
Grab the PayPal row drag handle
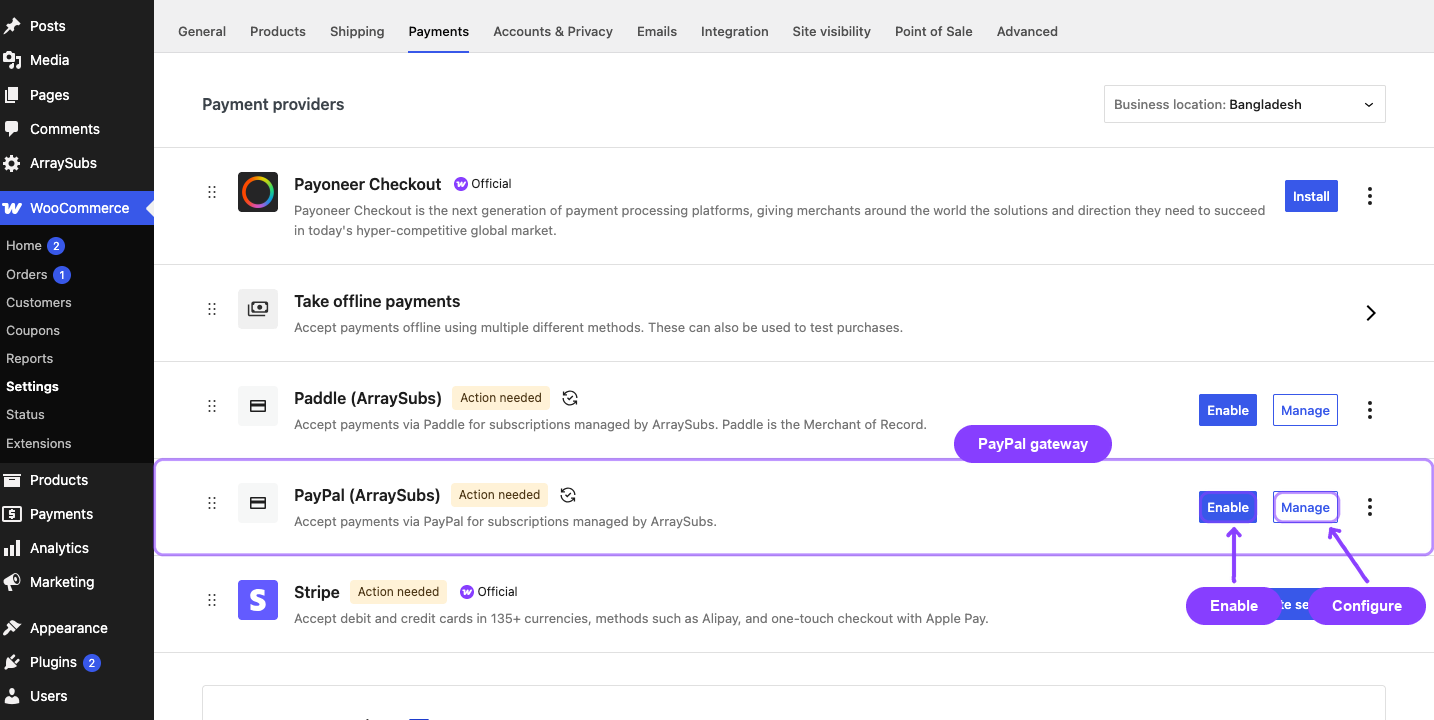pyautogui.click(x=212, y=503)
